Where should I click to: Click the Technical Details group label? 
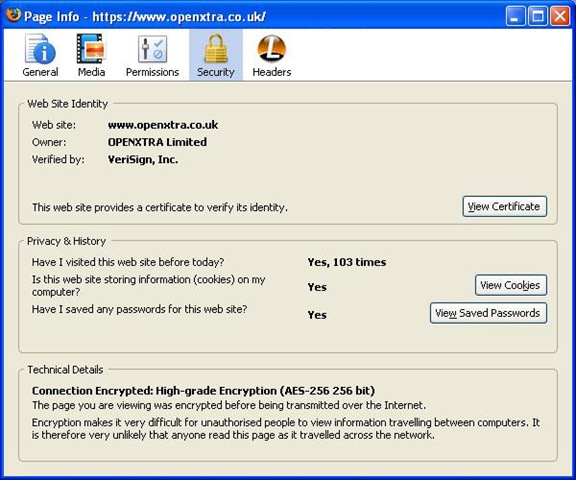[65, 370]
